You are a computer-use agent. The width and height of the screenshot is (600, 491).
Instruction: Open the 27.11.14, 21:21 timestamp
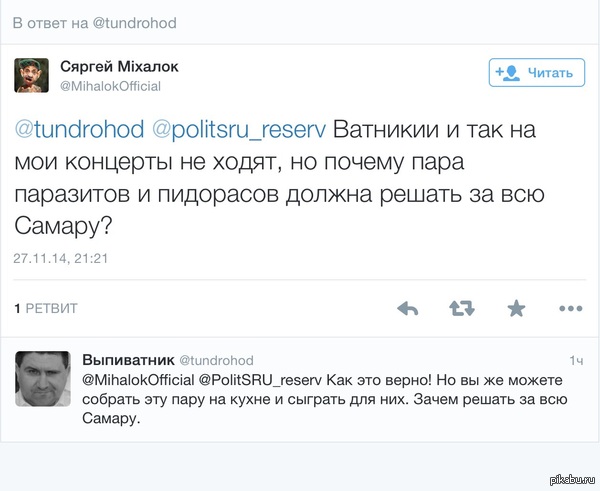pos(61,258)
